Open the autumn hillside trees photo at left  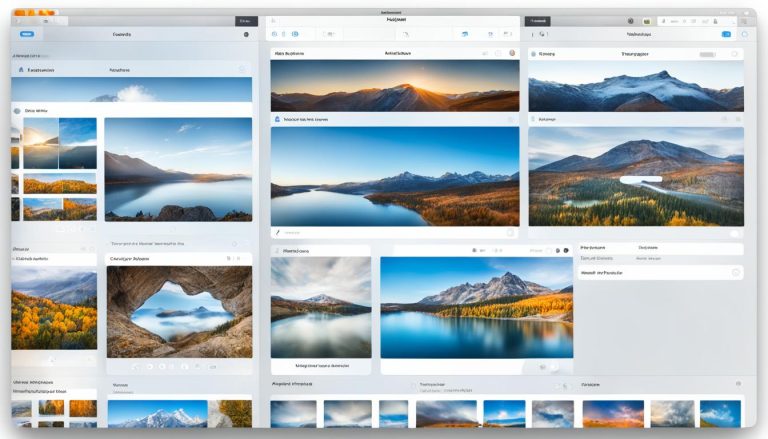click(54, 309)
